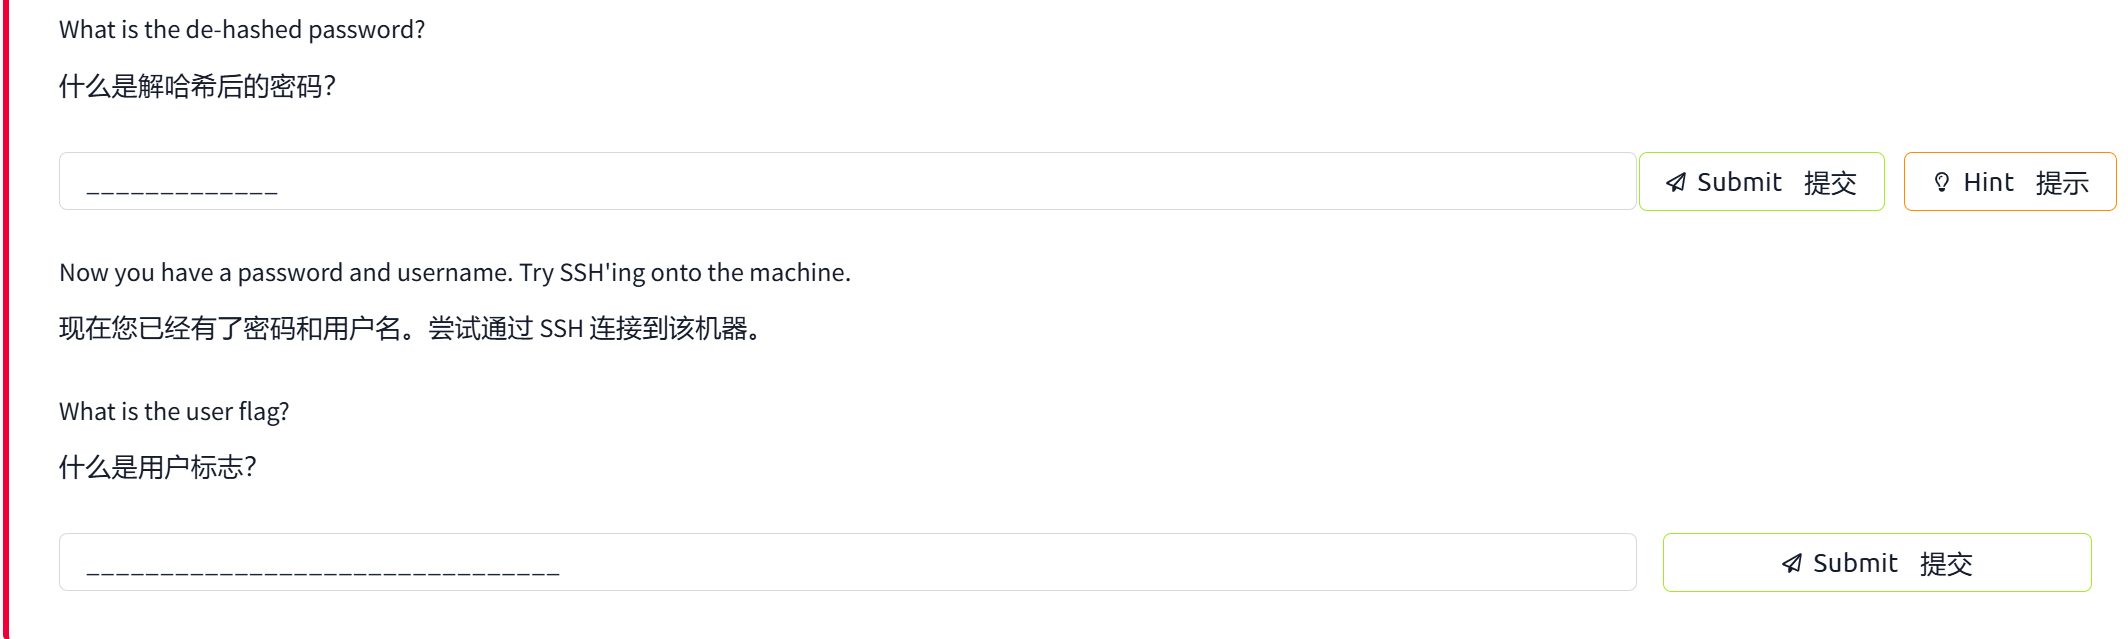Click the Chinese user flag question text
This screenshot has height=639, width=2128.
pyautogui.click(x=158, y=467)
